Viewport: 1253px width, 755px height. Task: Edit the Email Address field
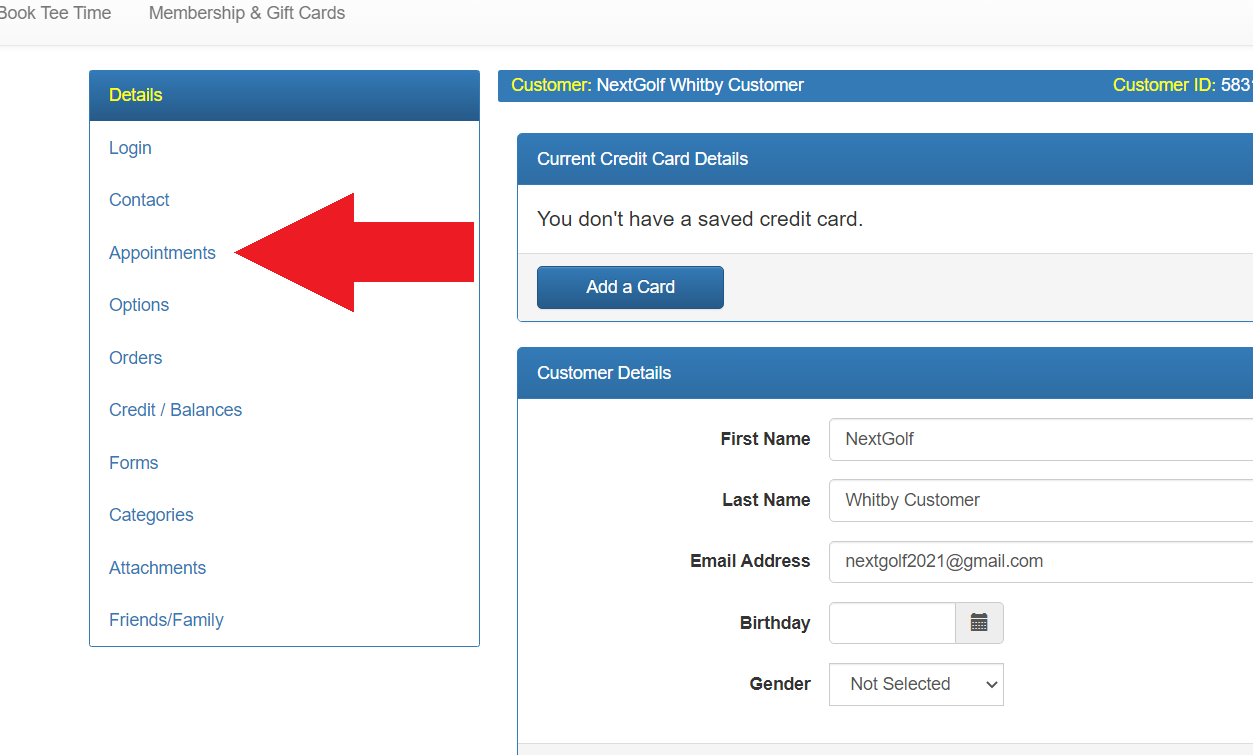(1041, 562)
